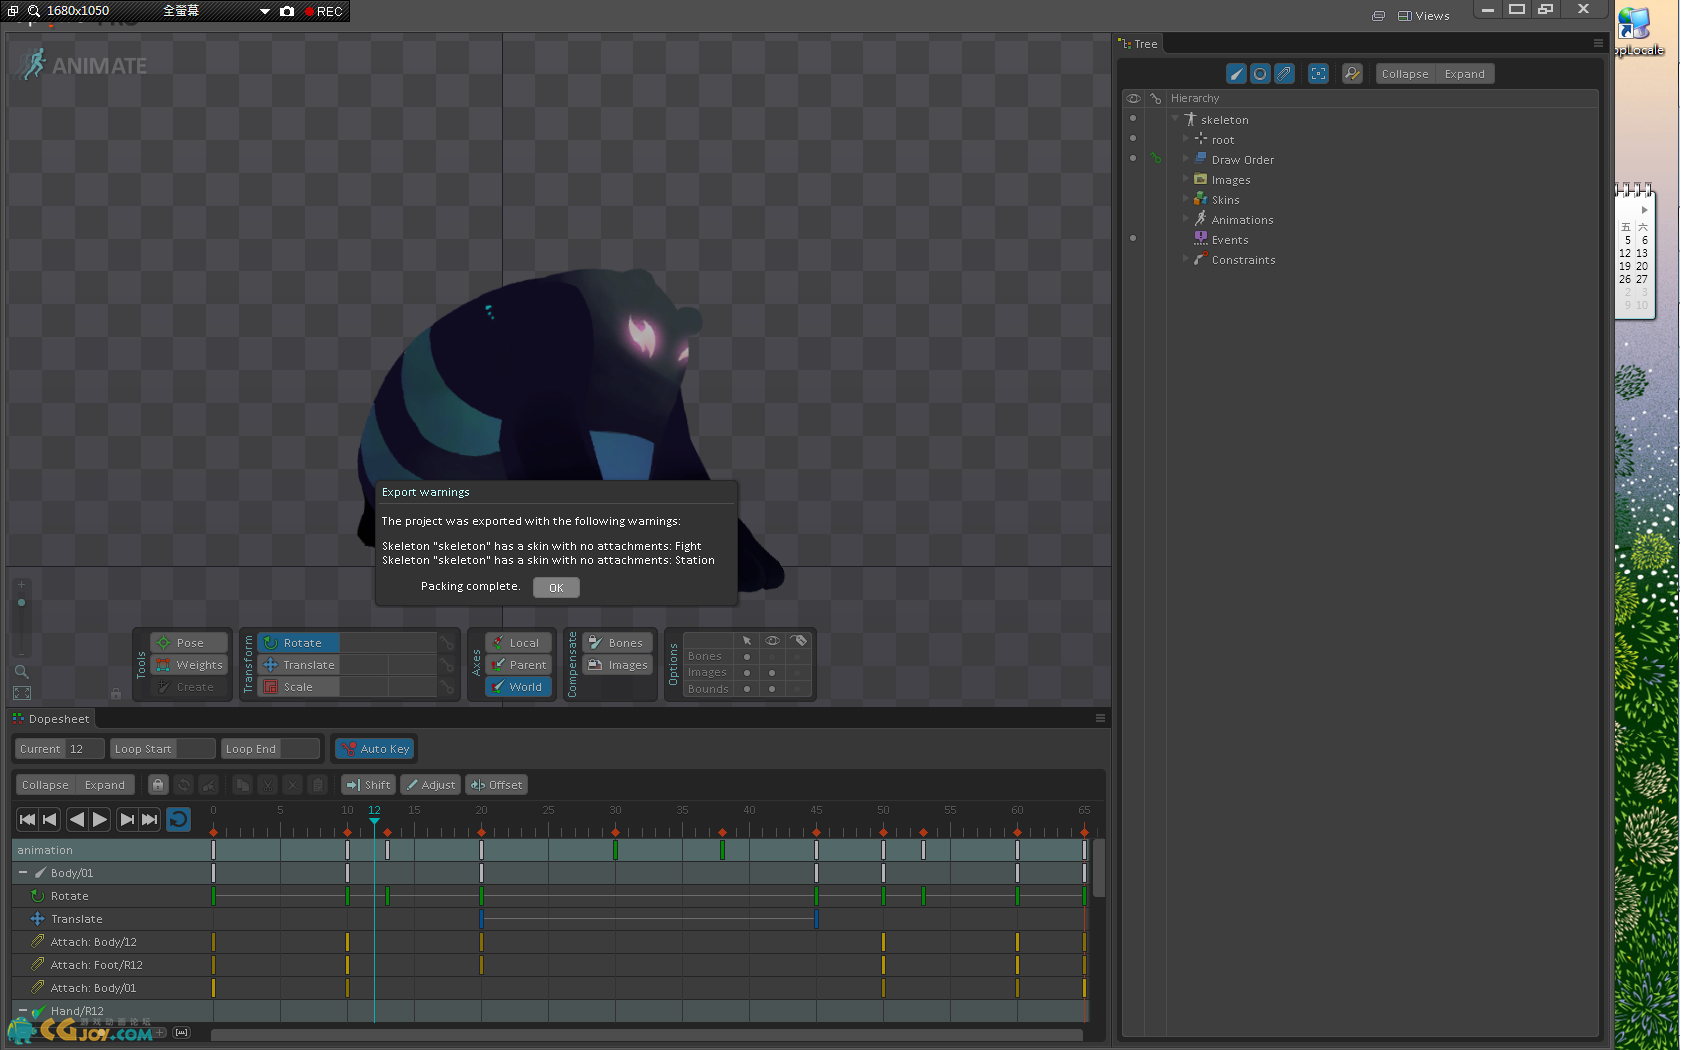1684x1050 pixels.
Task: Activate the Rotate transform tool
Action: [298, 643]
